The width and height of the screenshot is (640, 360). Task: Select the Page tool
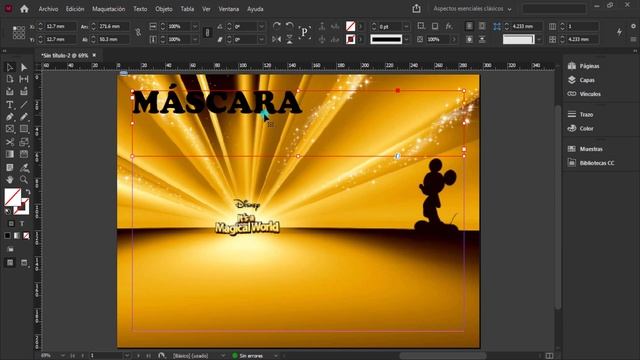(x=10, y=79)
